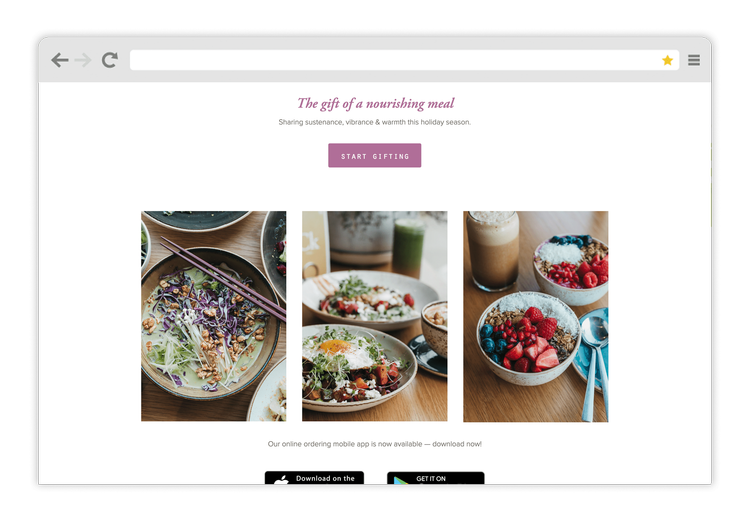The width and height of the screenshot is (750, 521).
Task: Click the Download on the App Store badge
Action: coord(314,478)
